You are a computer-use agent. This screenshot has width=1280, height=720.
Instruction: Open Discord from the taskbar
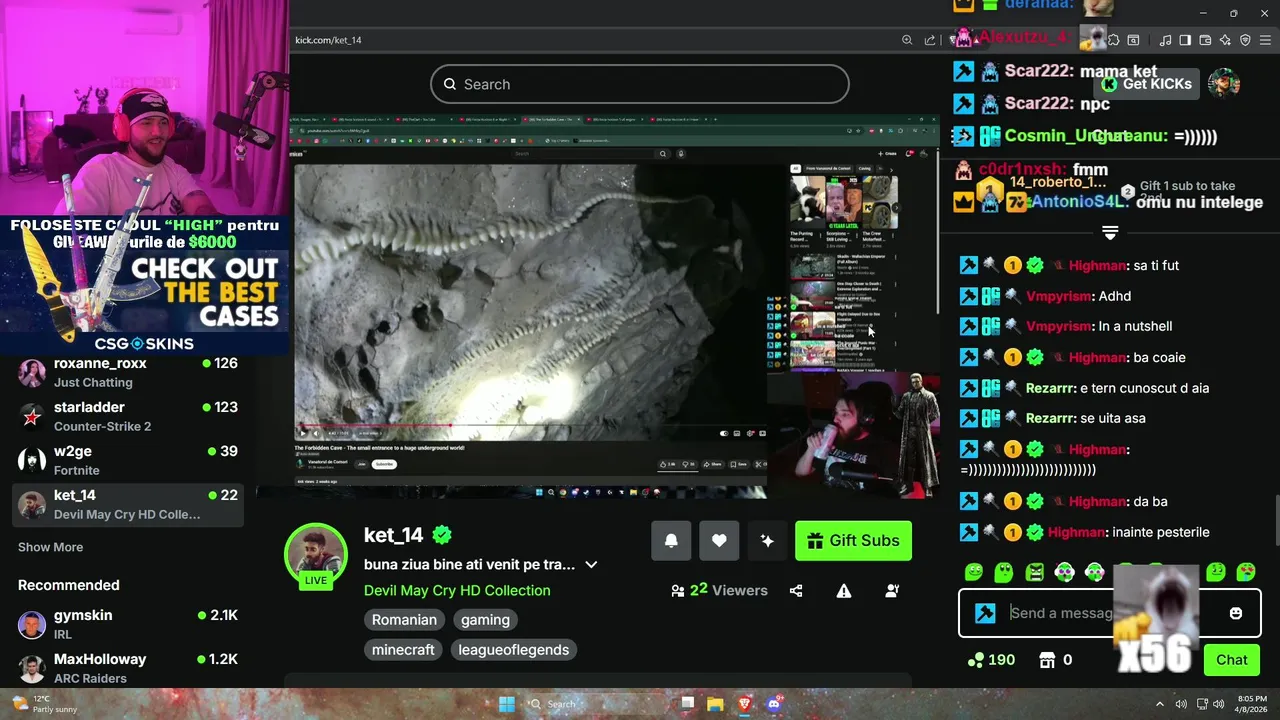coord(773,704)
